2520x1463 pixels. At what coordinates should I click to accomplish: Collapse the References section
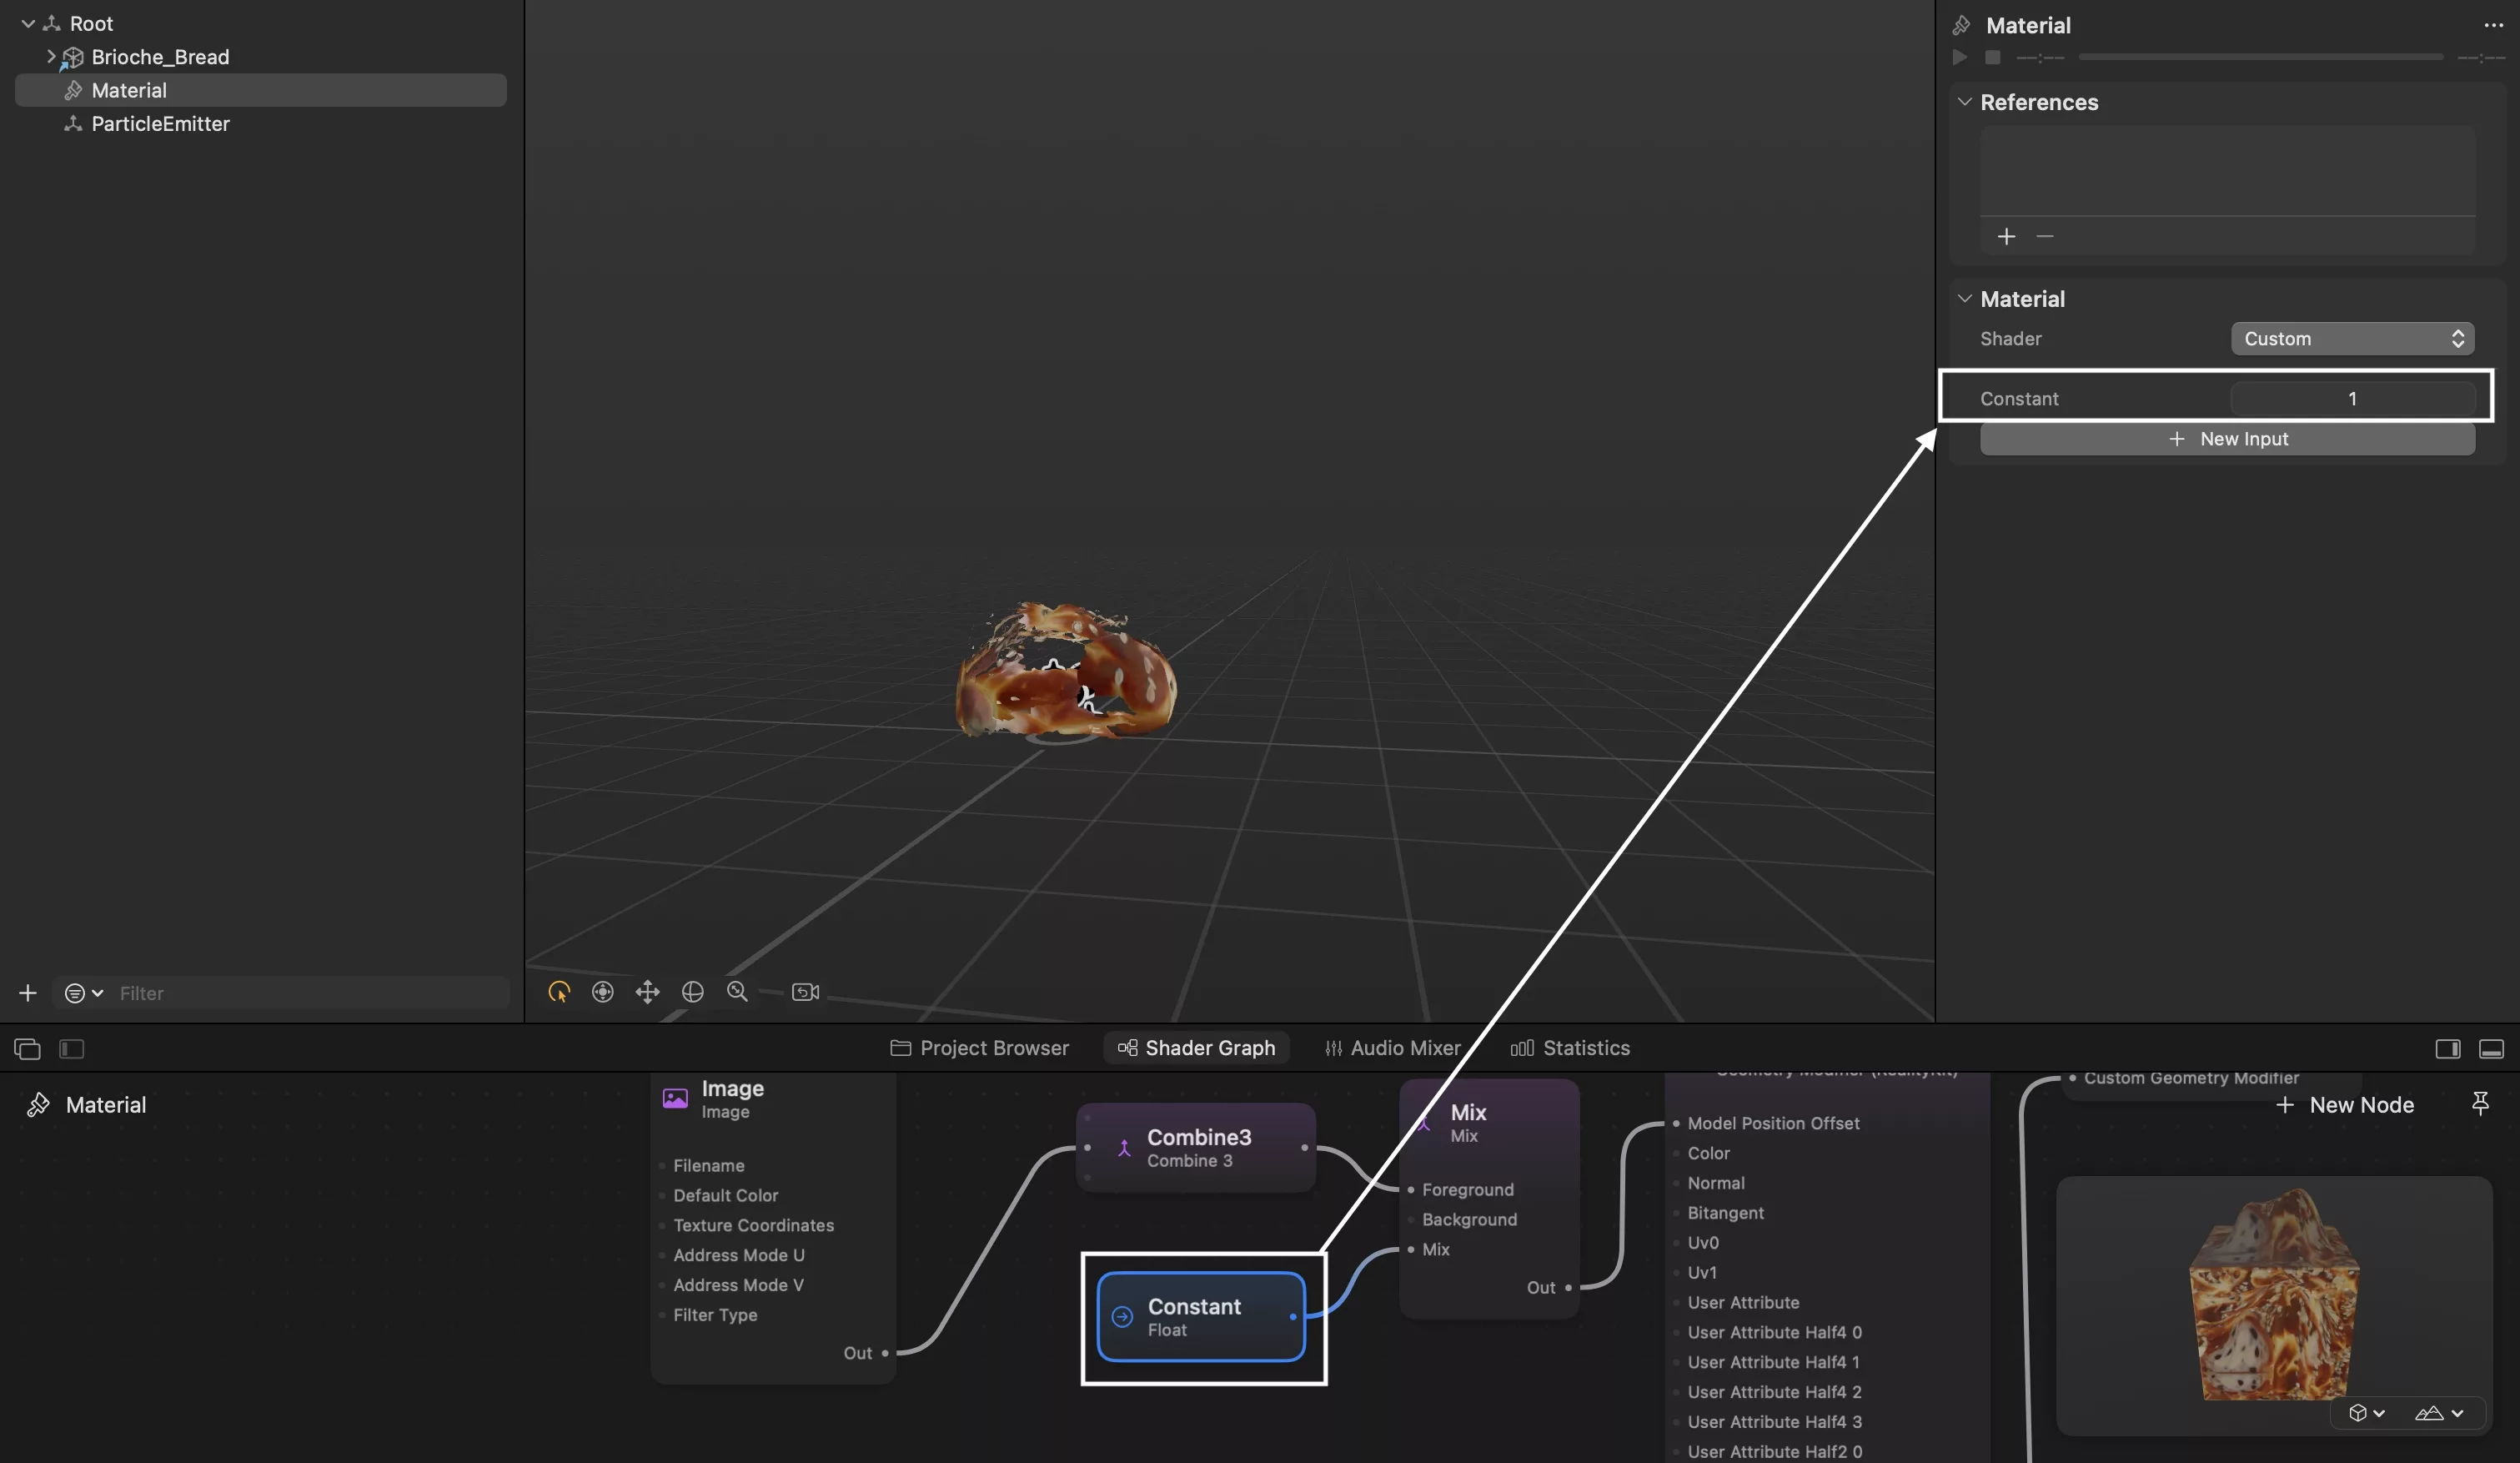(x=1964, y=102)
